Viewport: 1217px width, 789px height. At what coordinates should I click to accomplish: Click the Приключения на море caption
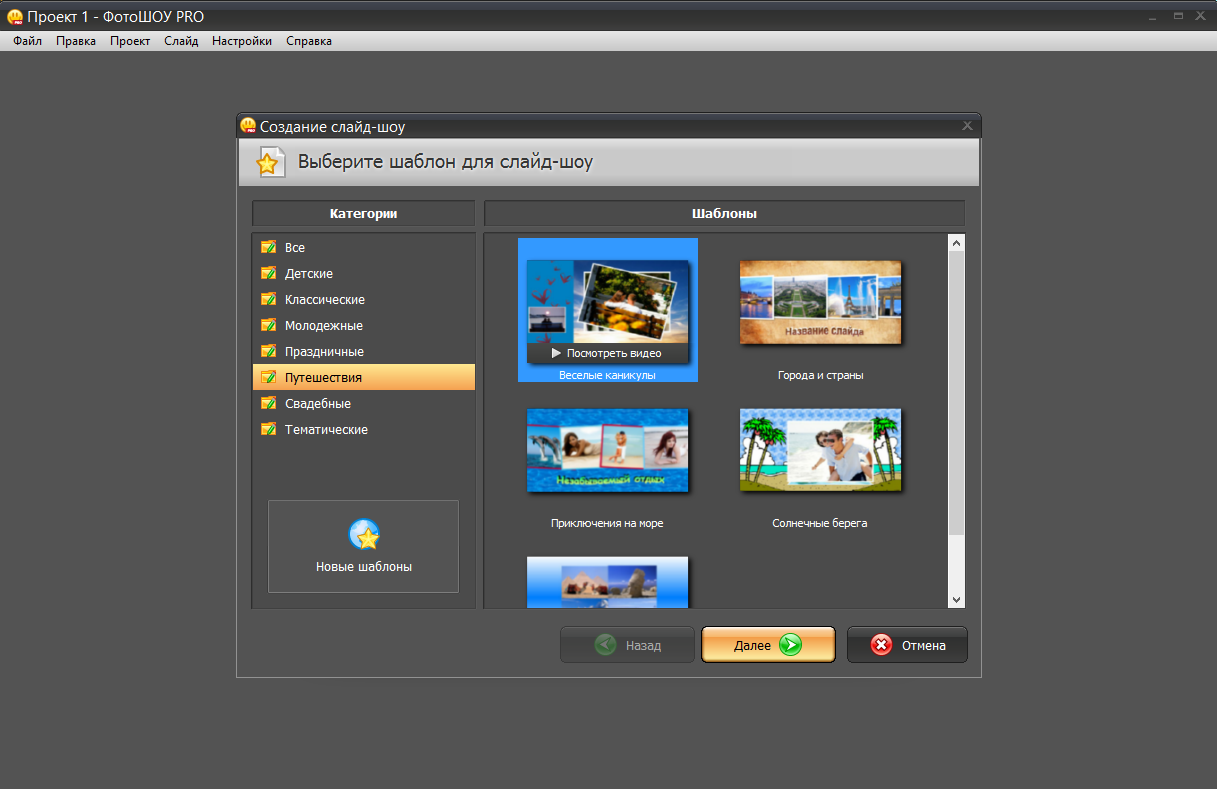(x=607, y=523)
